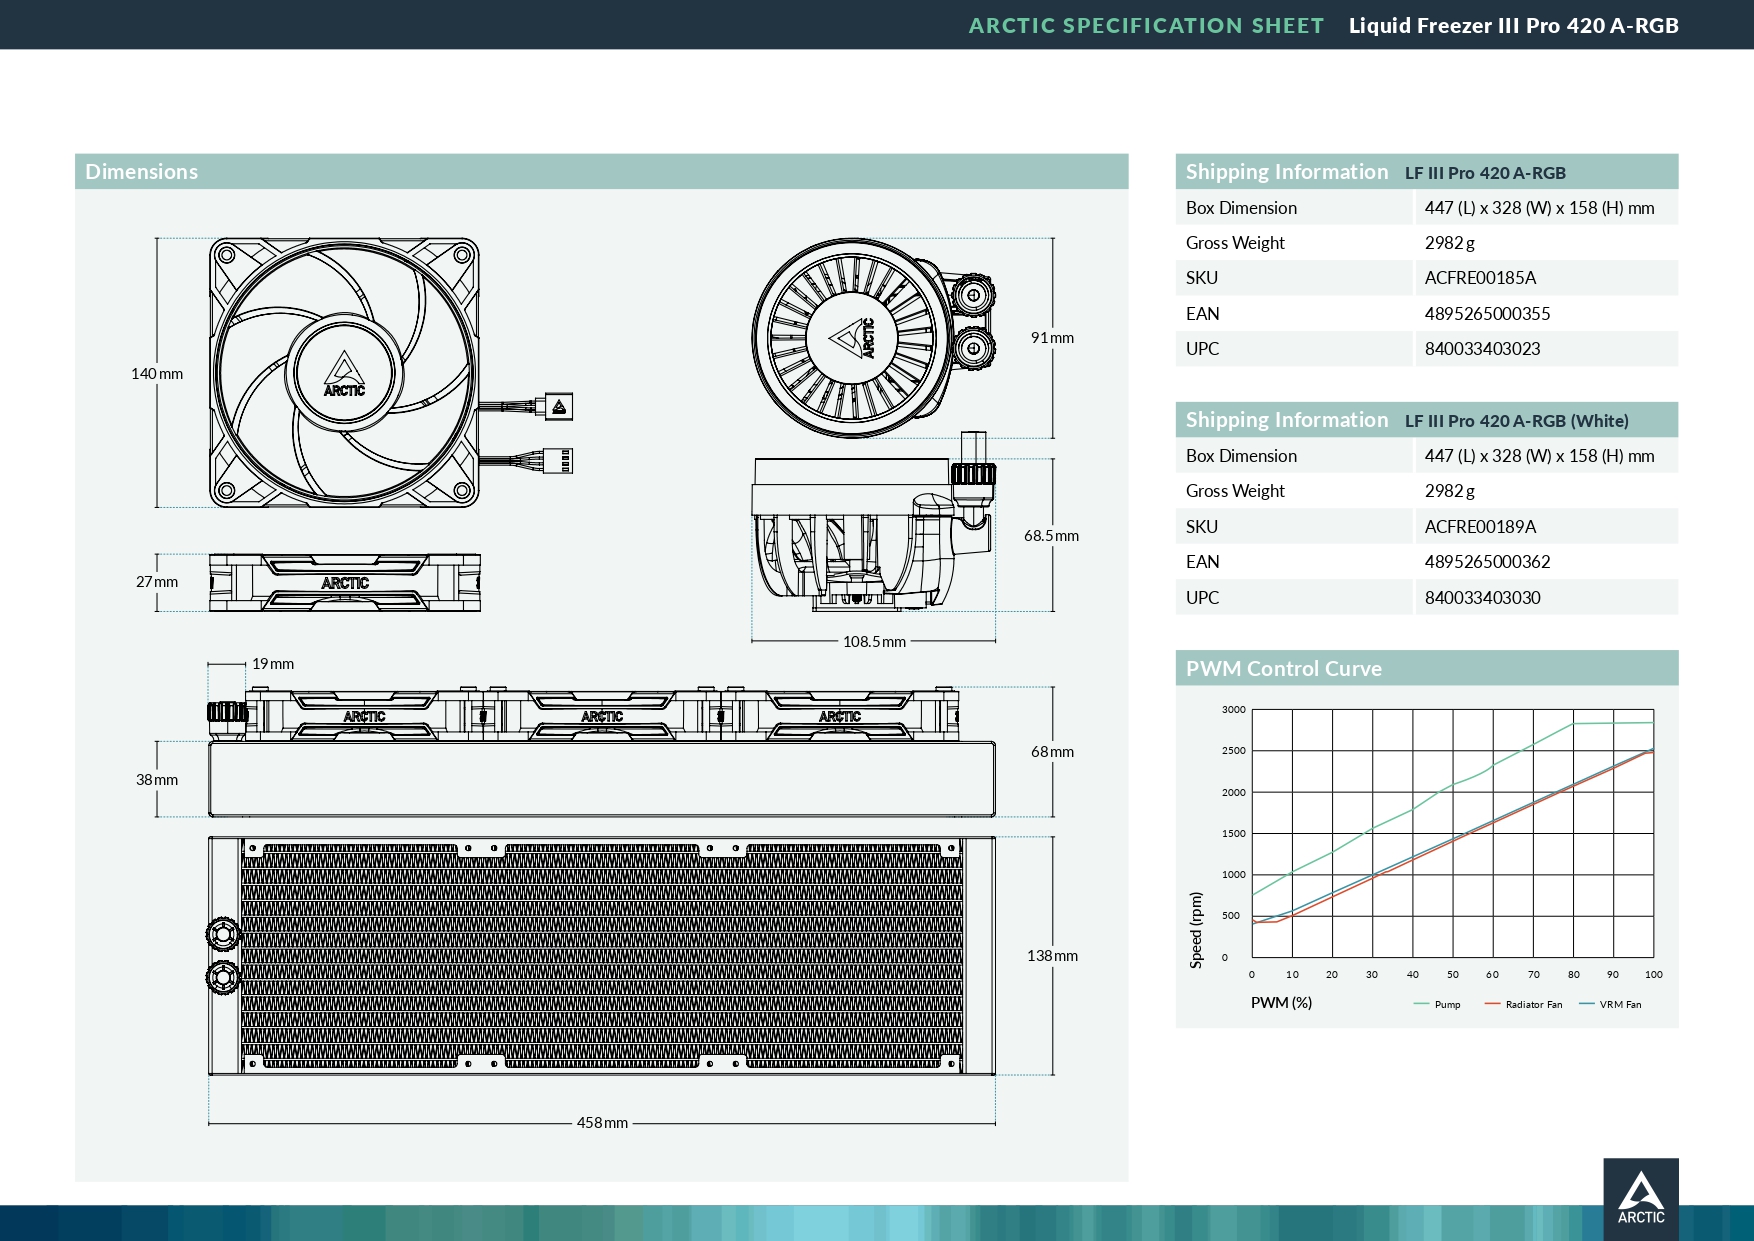Screen dimensions: 1754x1241
Task: Click the Radiator Fan legend marker
Action: pos(1492,1004)
